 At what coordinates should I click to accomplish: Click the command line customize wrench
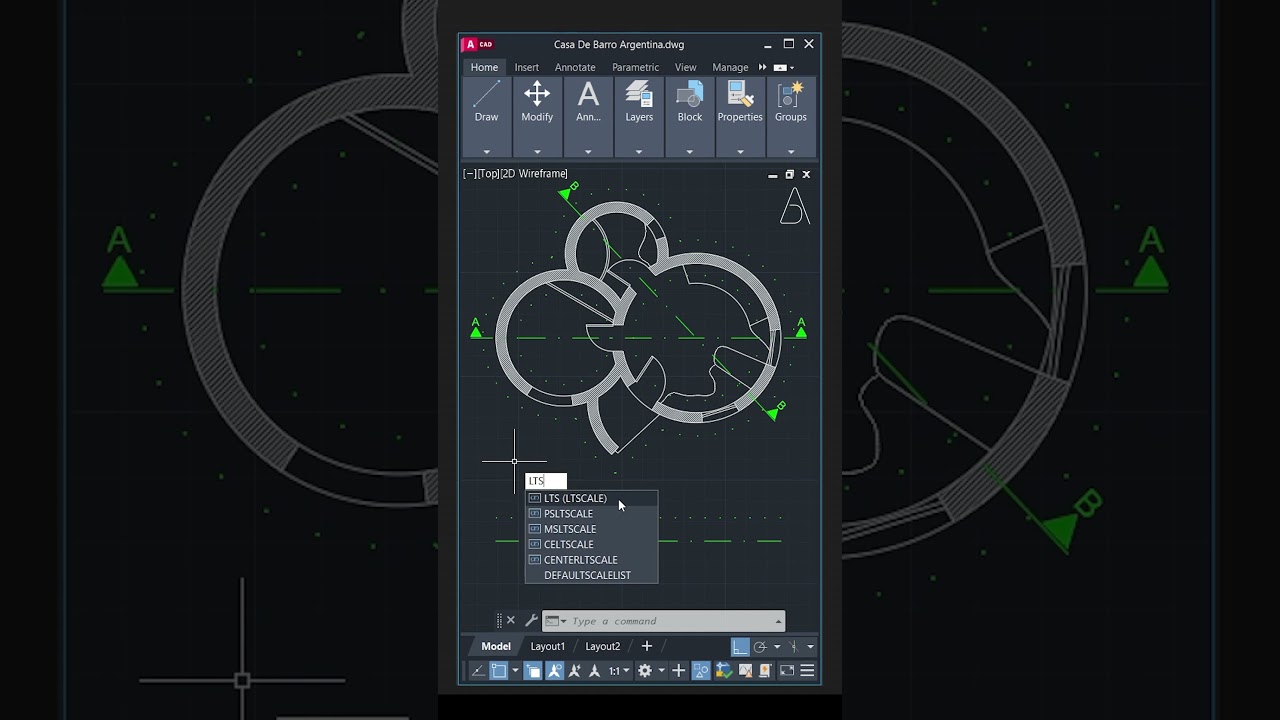(x=531, y=621)
